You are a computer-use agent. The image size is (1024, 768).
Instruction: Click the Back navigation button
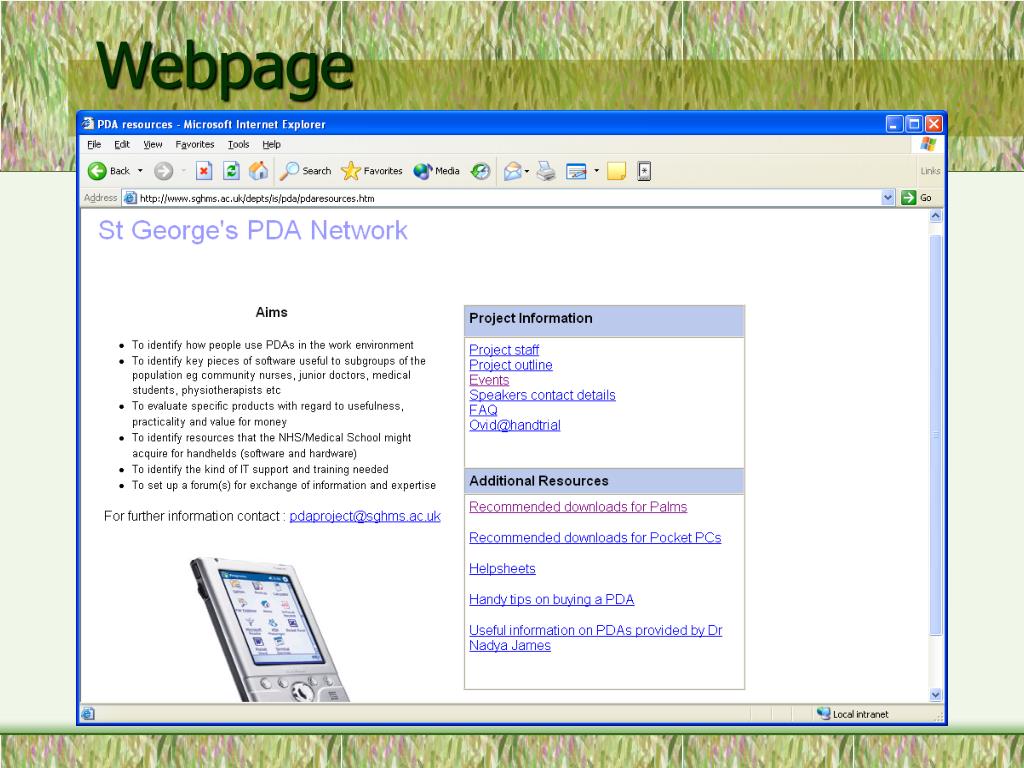tap(108, 171)
